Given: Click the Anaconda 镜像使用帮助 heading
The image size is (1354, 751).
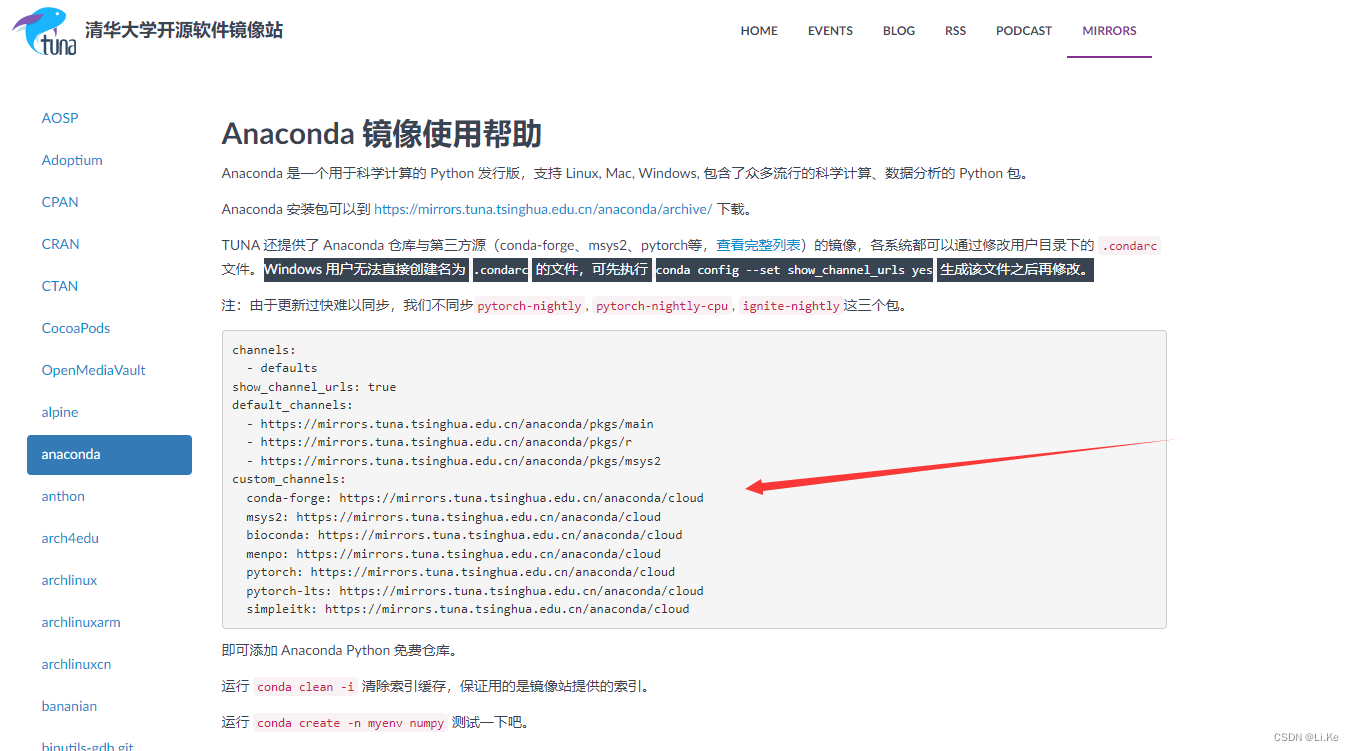Looking at the screenshot, I should 381,134.
